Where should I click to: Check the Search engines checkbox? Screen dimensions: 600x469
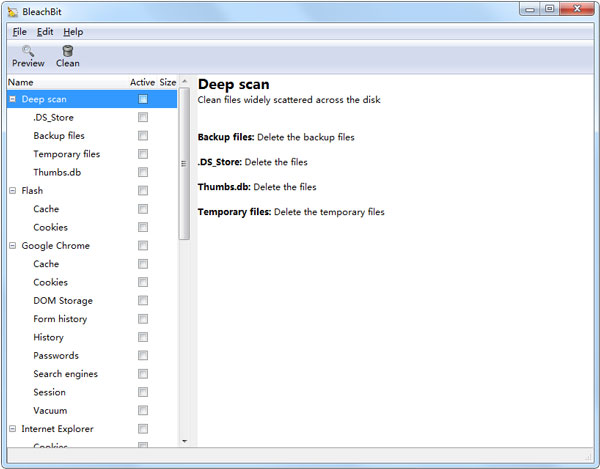click(143, 374)
